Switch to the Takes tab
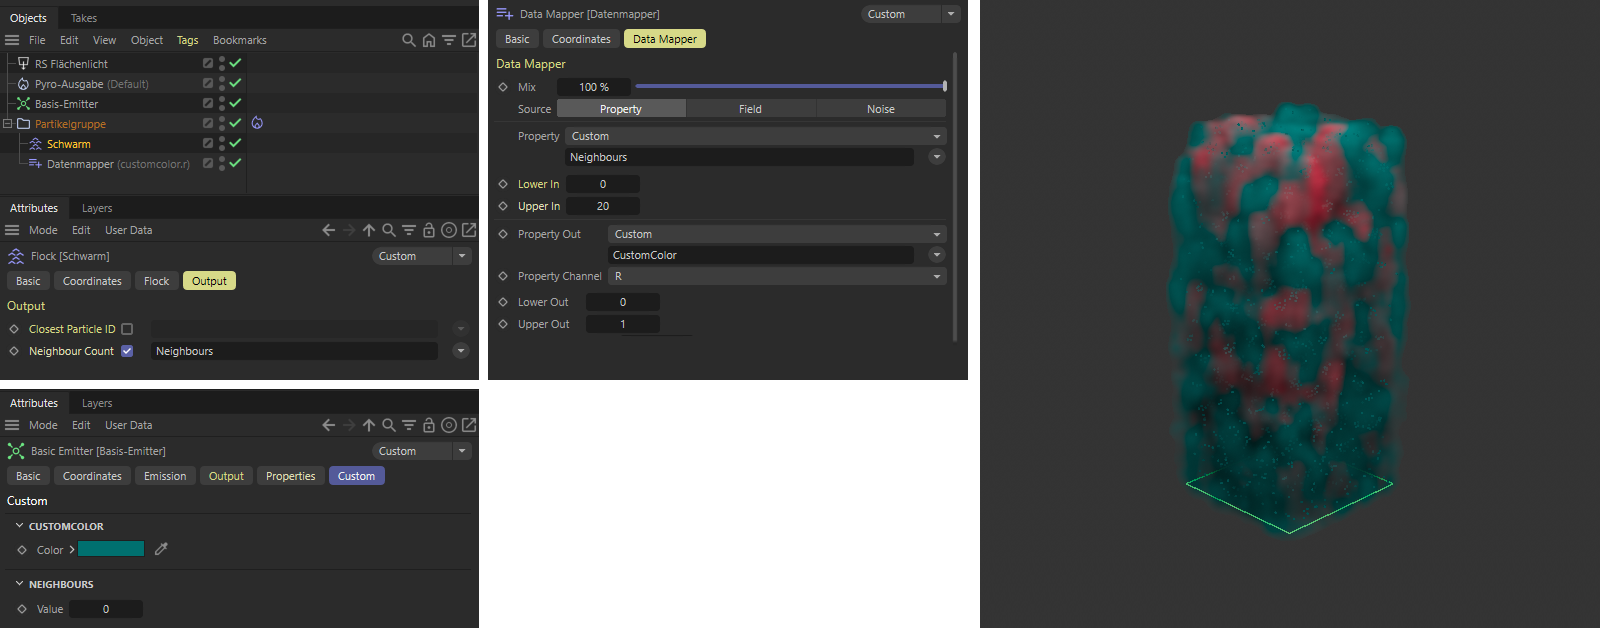The width and height of the screenshot is (1600, 628). click(84, 18)
